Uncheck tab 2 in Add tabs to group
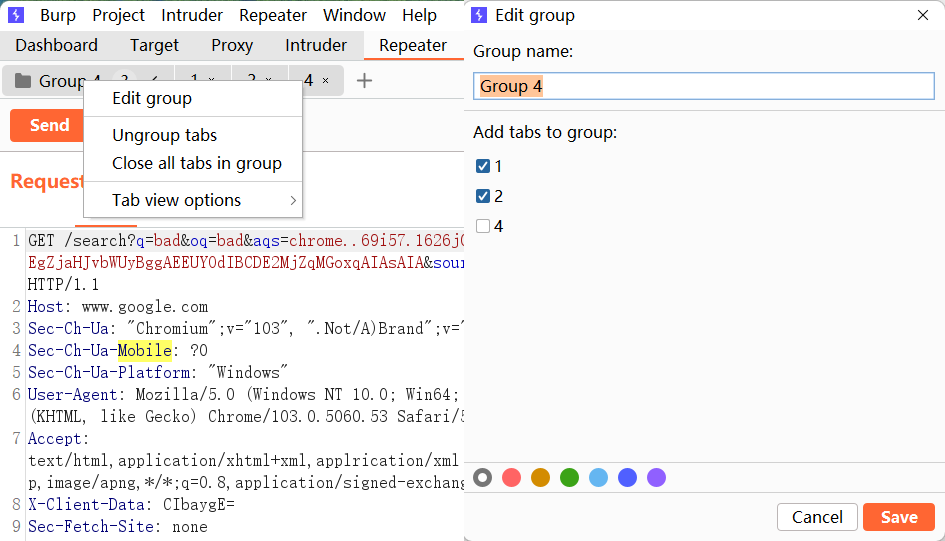This screenshot has width=945, height=541. (x=483, y=196)
